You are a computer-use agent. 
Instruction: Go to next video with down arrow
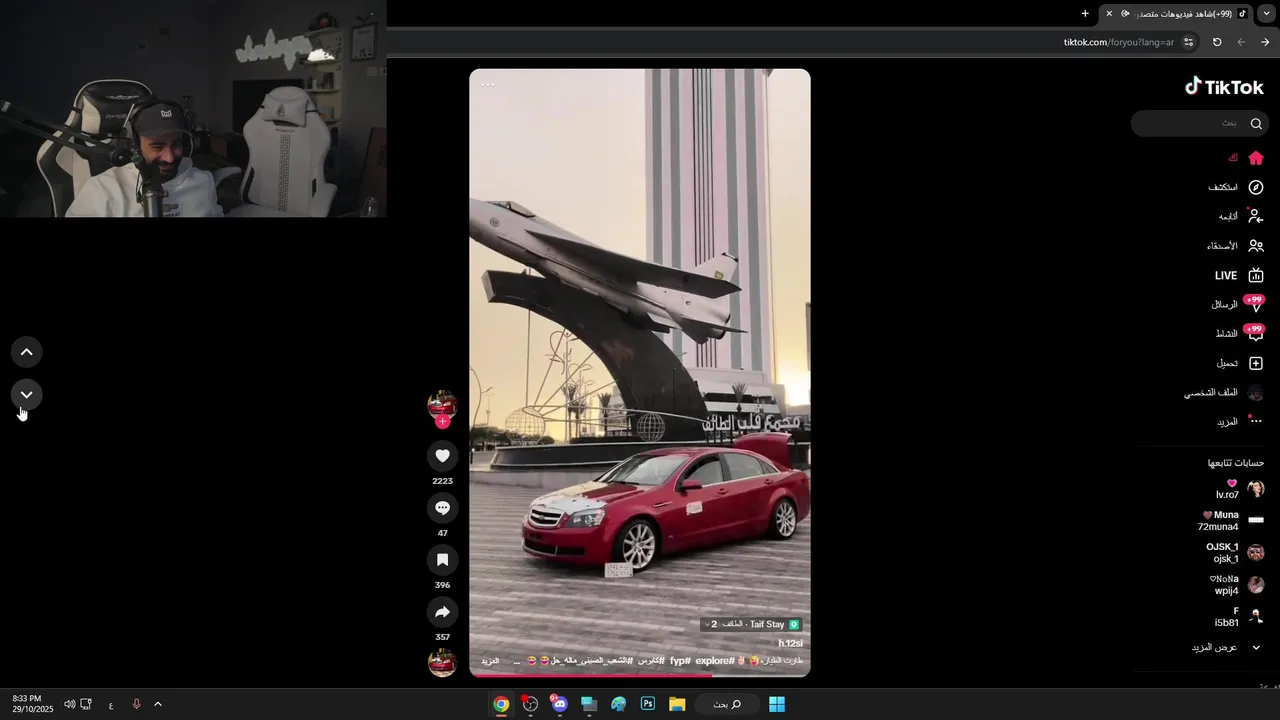27,395
